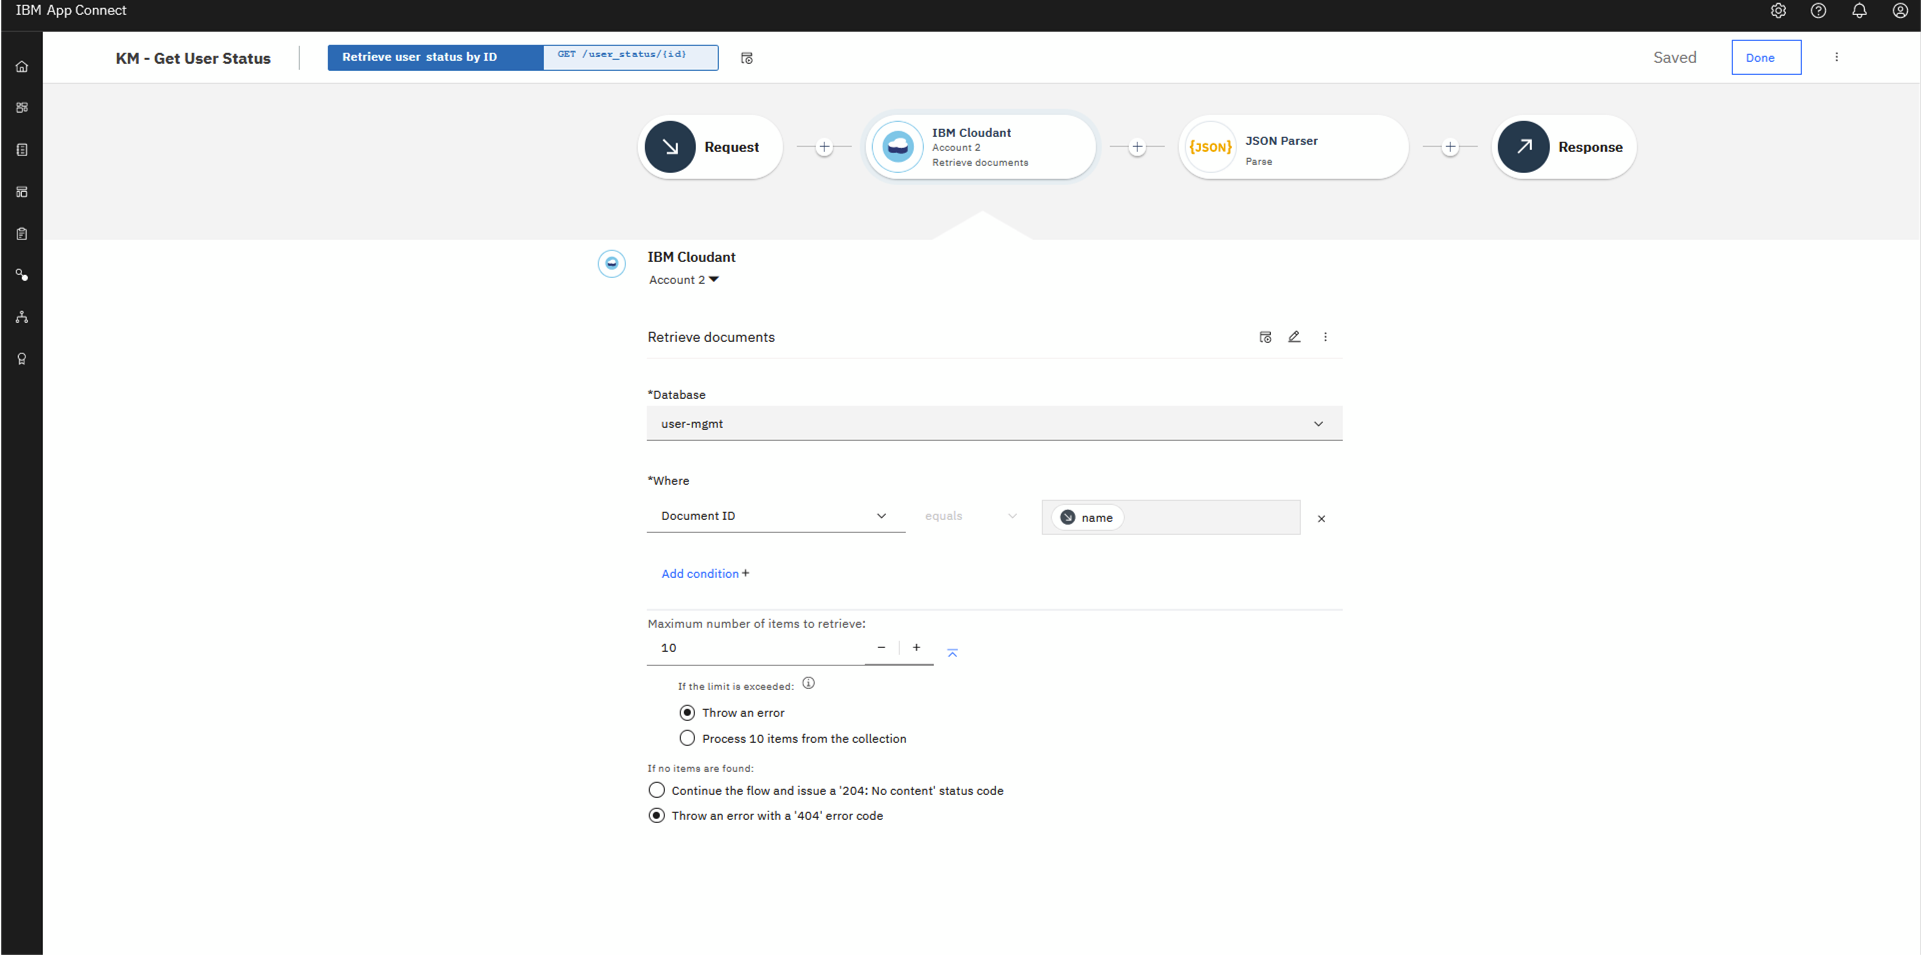Open the two-dot connector sidebar icon
Viewport: 1921px width, 955px height.
(x=22, y=275)
